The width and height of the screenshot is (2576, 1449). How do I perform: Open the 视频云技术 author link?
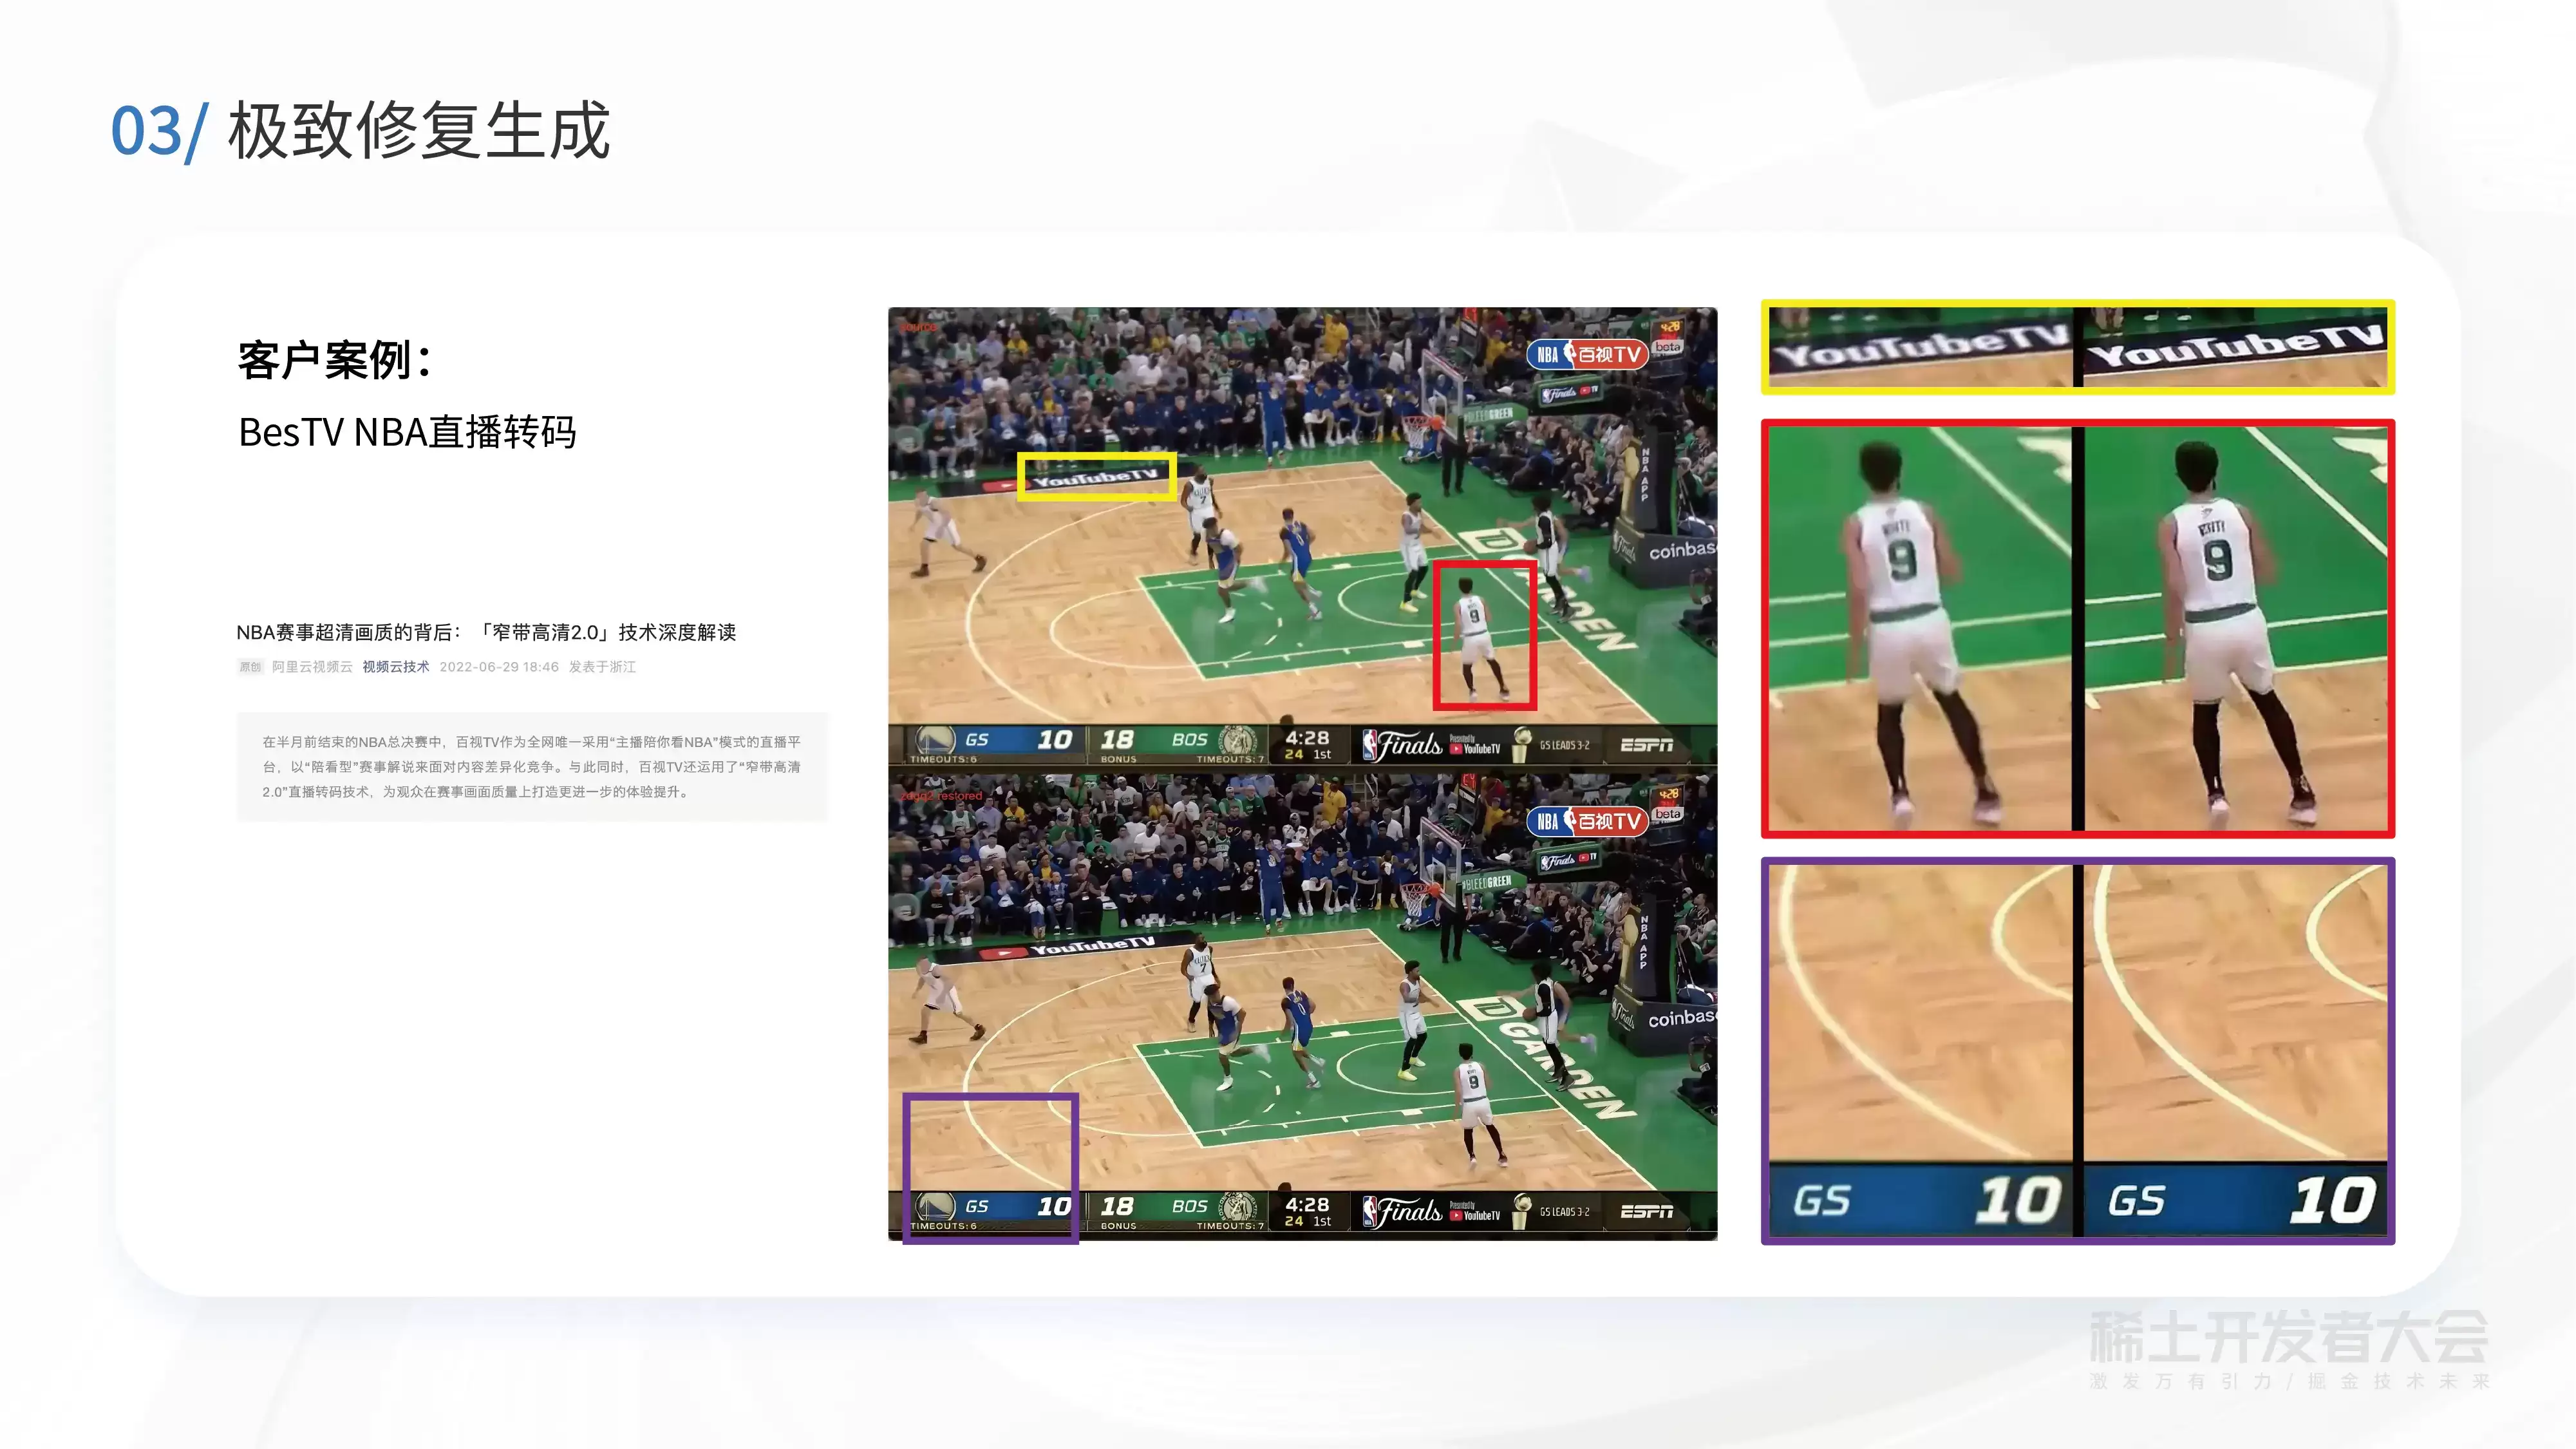point(396,667)
